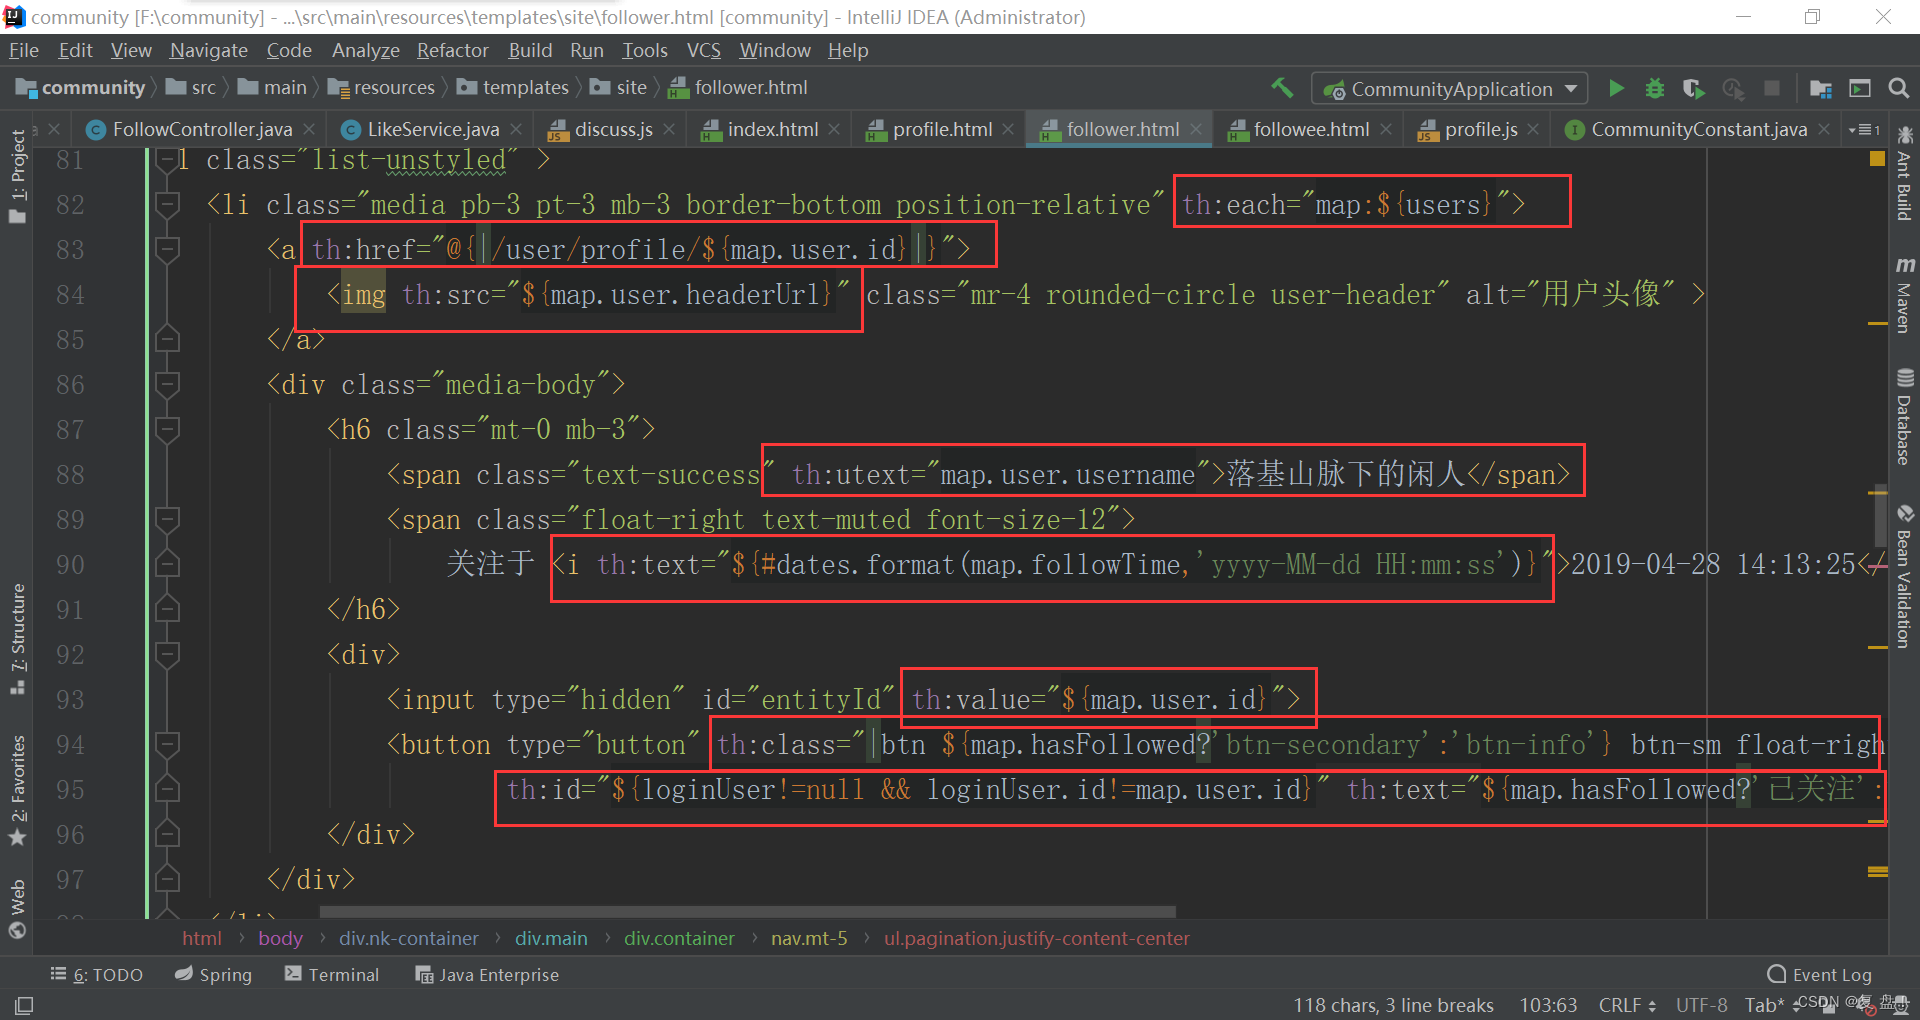Open Search Everywhere magnifier icon
Image resolution: width=1920 pixels, height=1020 pixels.
[1898, 88]
